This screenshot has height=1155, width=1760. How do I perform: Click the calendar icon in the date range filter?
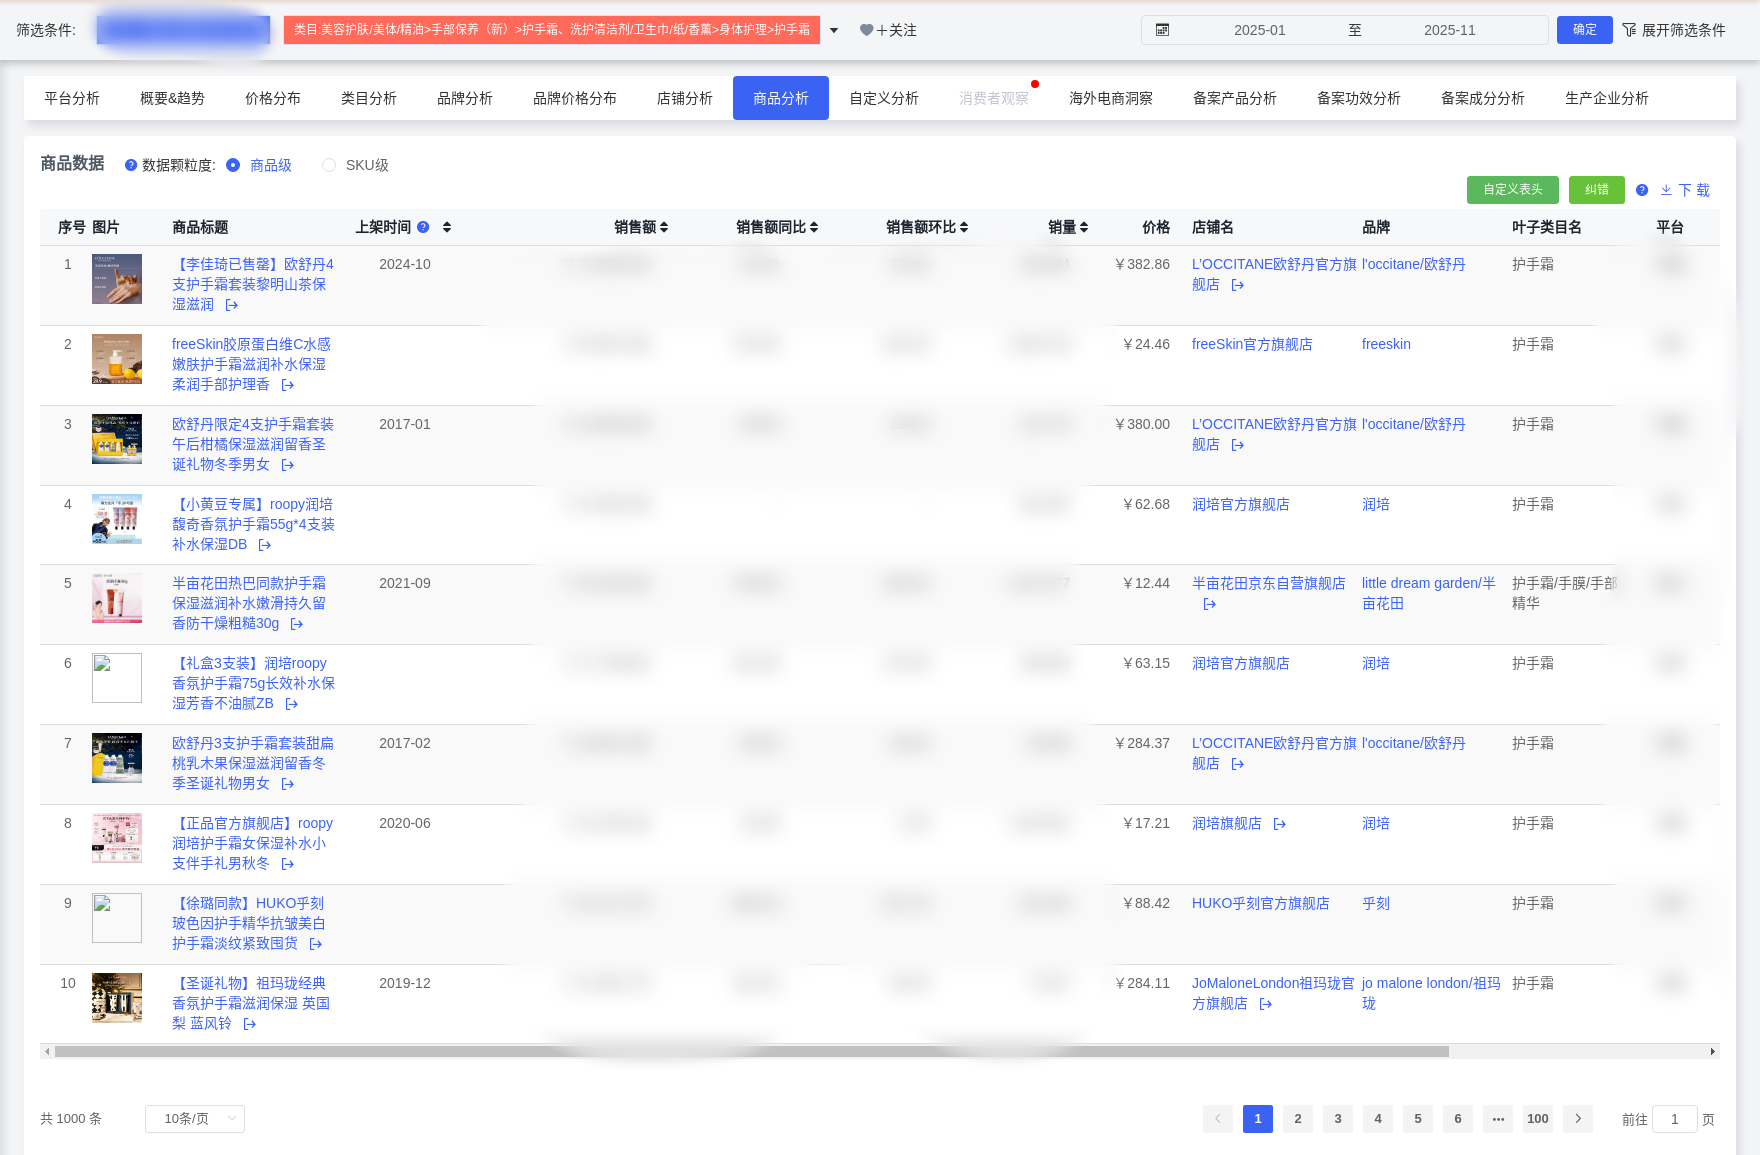(1162, 30)
